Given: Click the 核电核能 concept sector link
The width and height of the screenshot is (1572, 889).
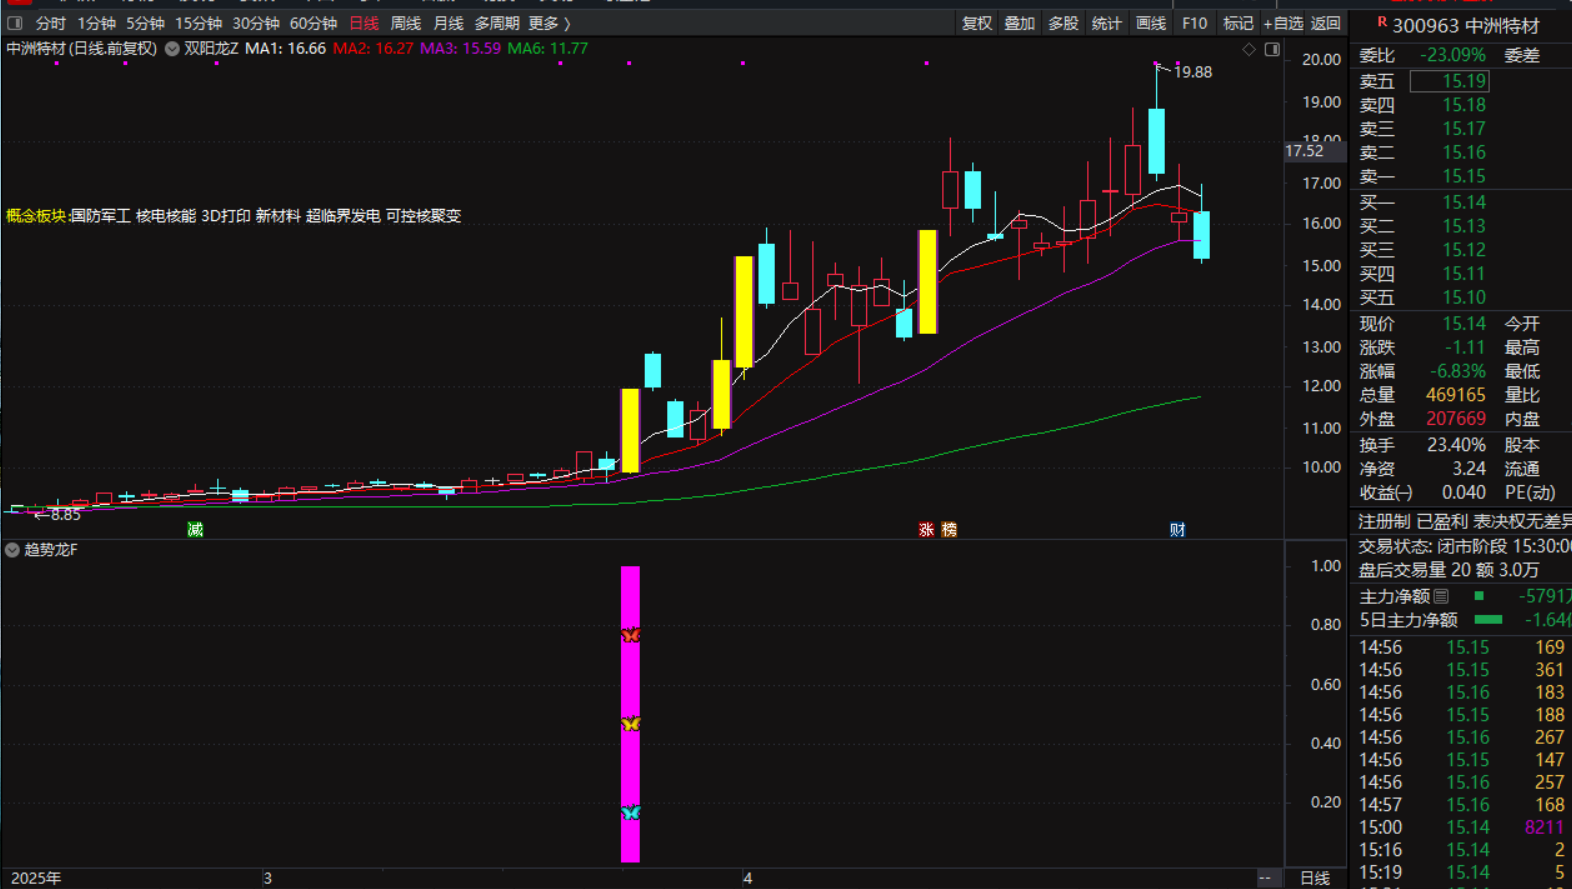Looking at the screenshot, I should tap(166, 216).
